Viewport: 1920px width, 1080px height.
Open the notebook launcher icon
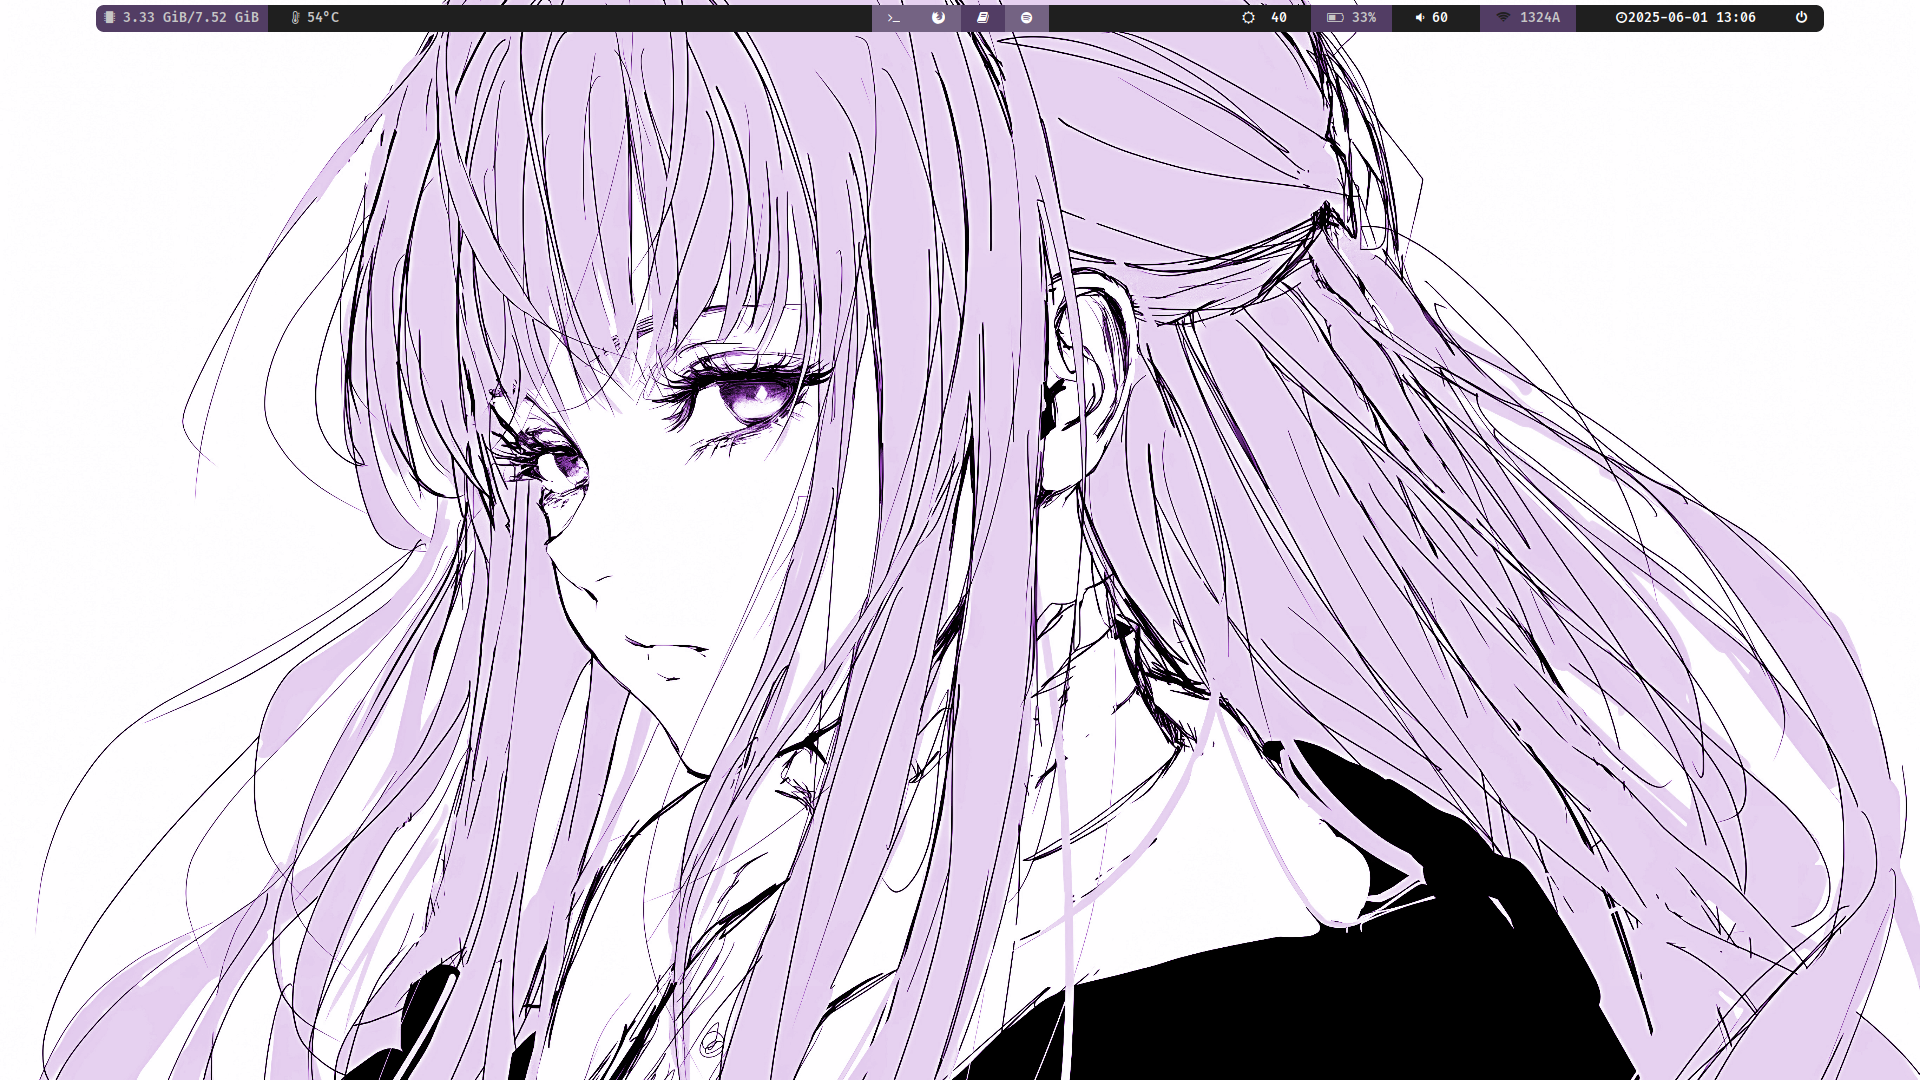point(983,18)
